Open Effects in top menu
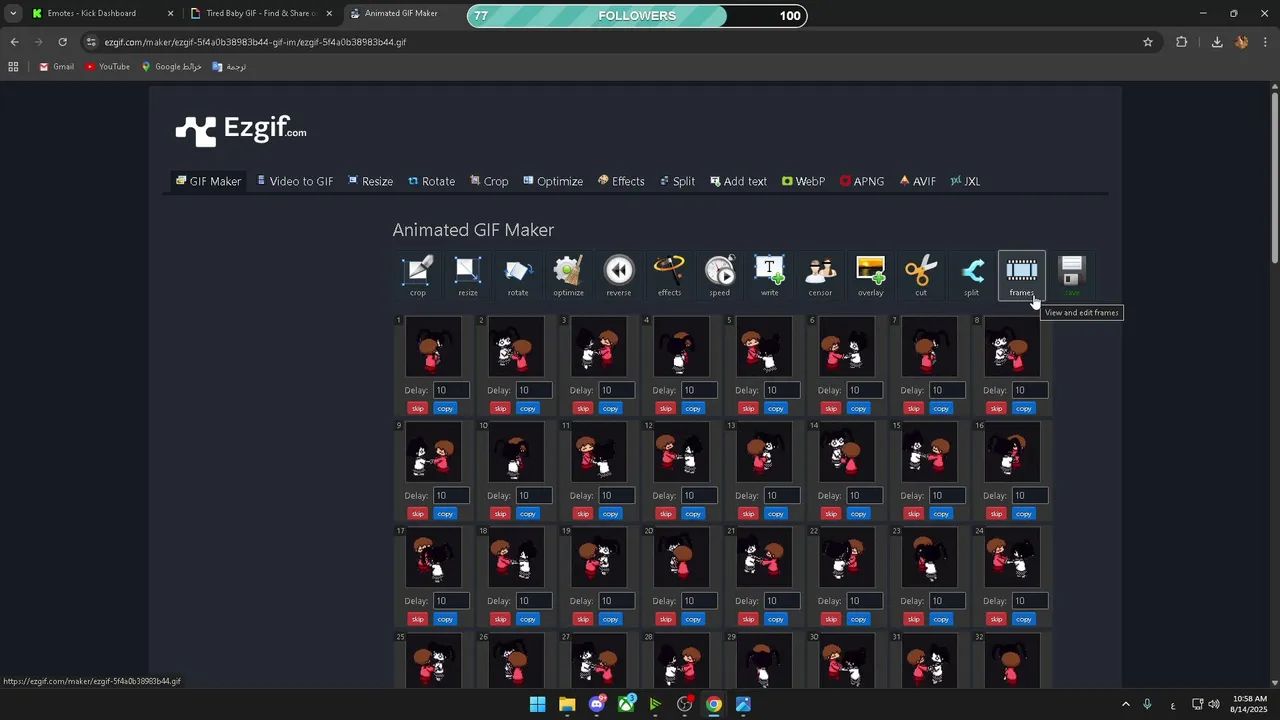1280x720 pixels. click(621, 181)
